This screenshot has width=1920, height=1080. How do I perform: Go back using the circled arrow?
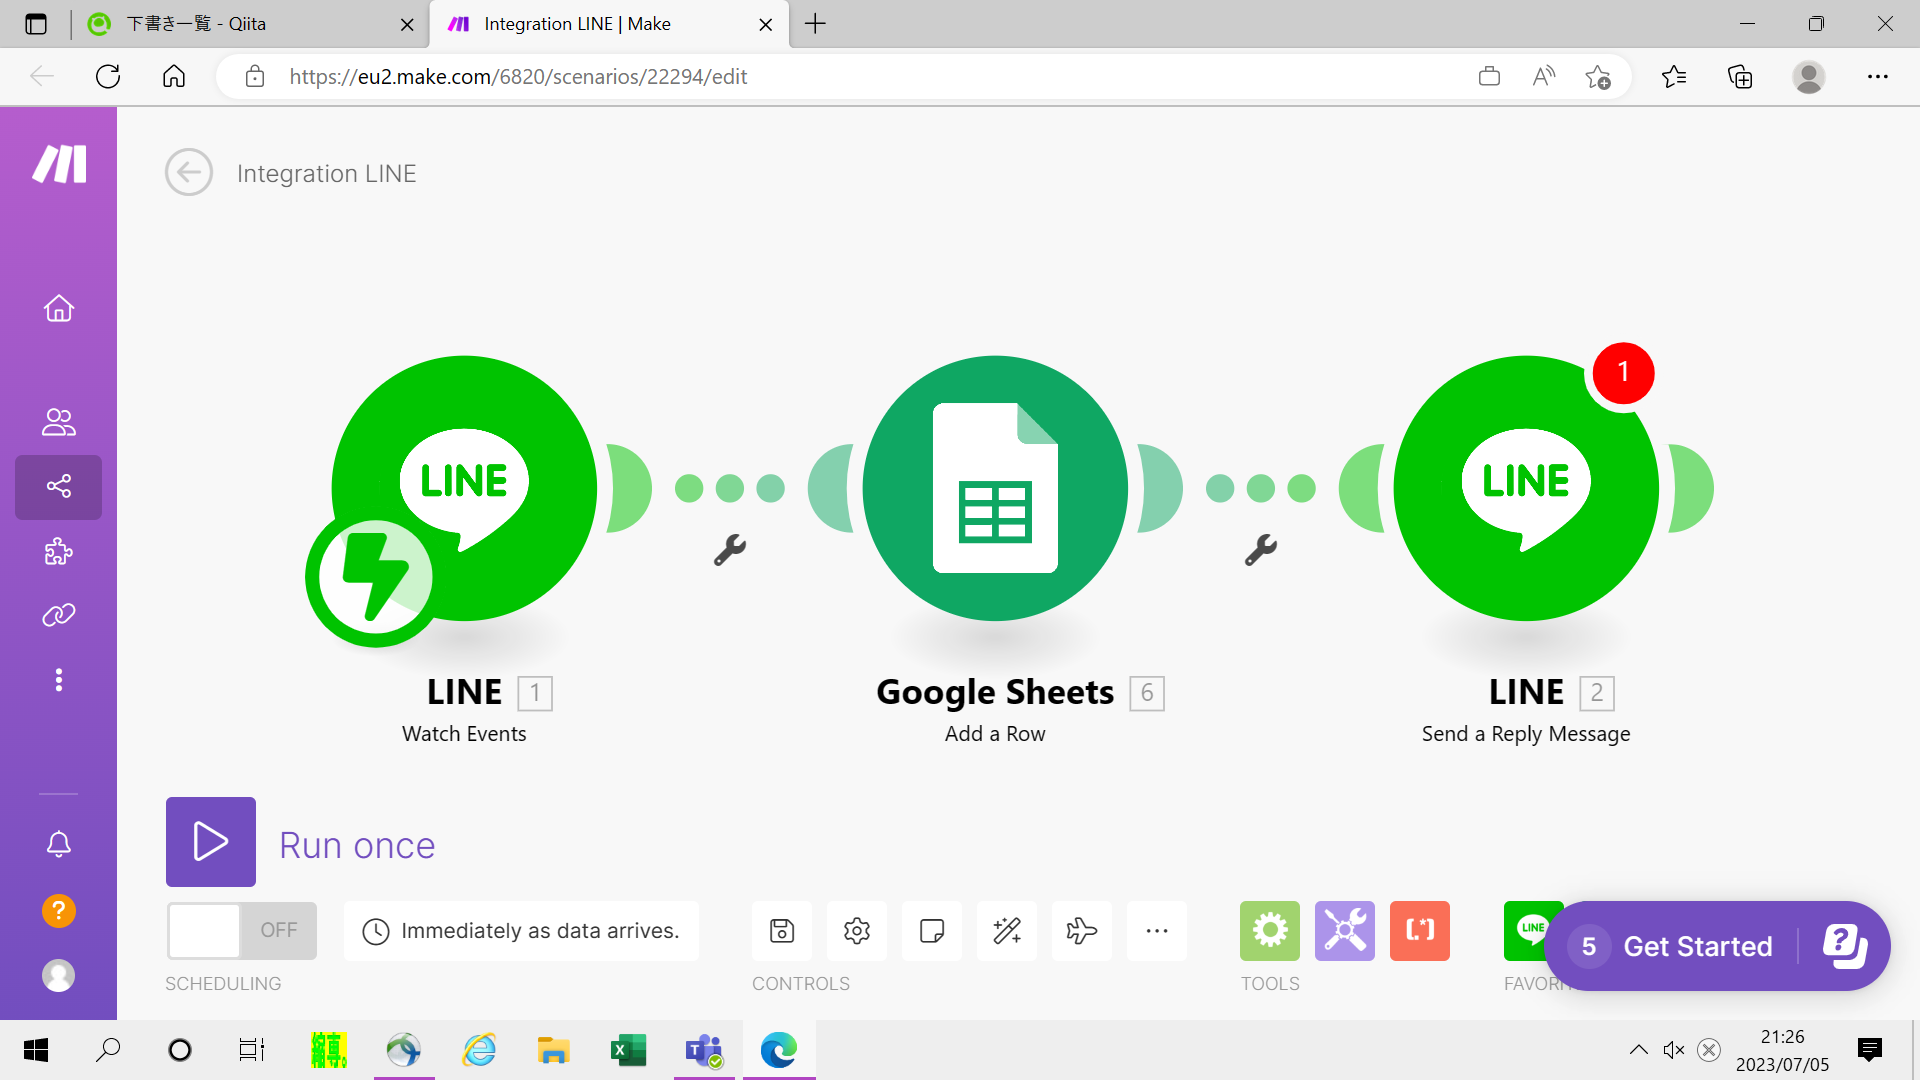click(x=189, y=173)
